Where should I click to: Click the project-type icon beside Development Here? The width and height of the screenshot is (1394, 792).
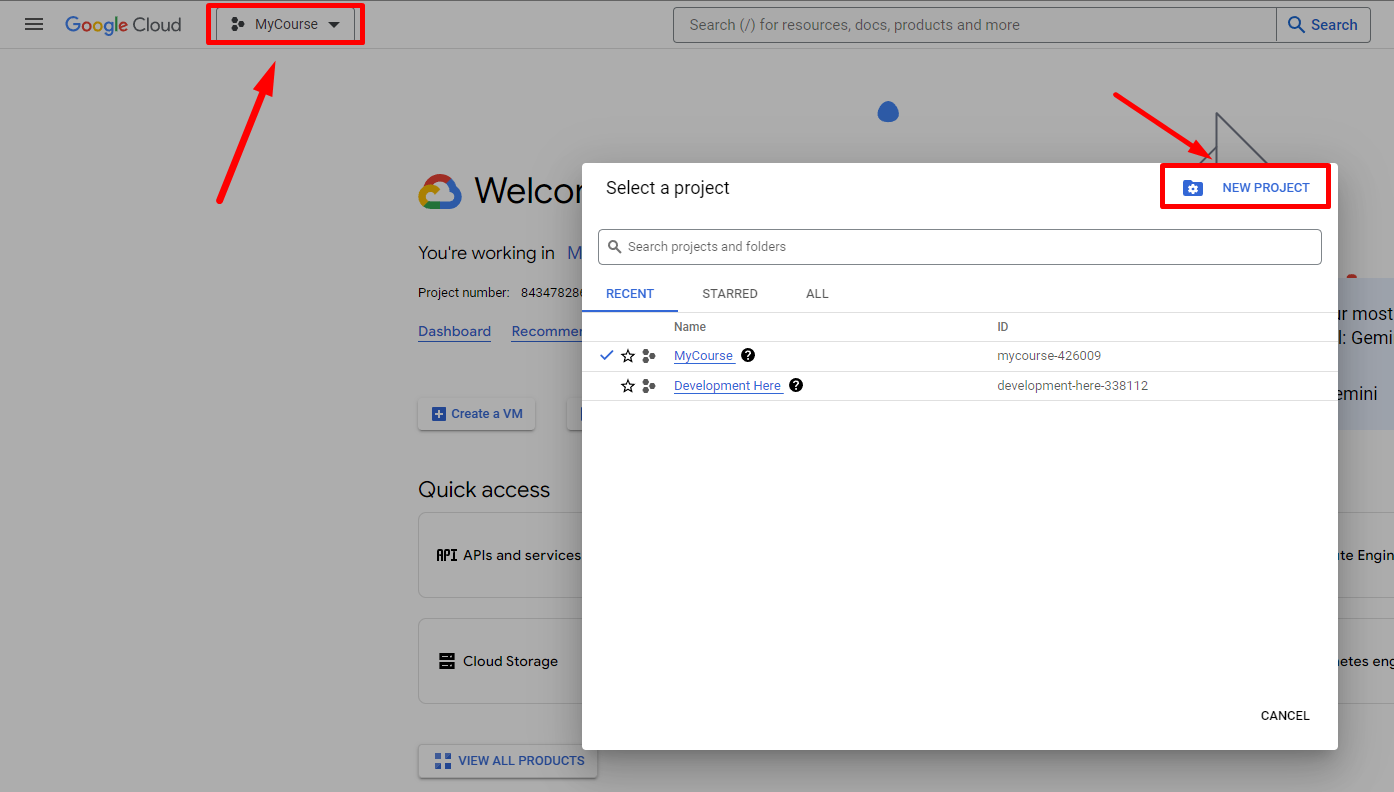click(649, 386)
